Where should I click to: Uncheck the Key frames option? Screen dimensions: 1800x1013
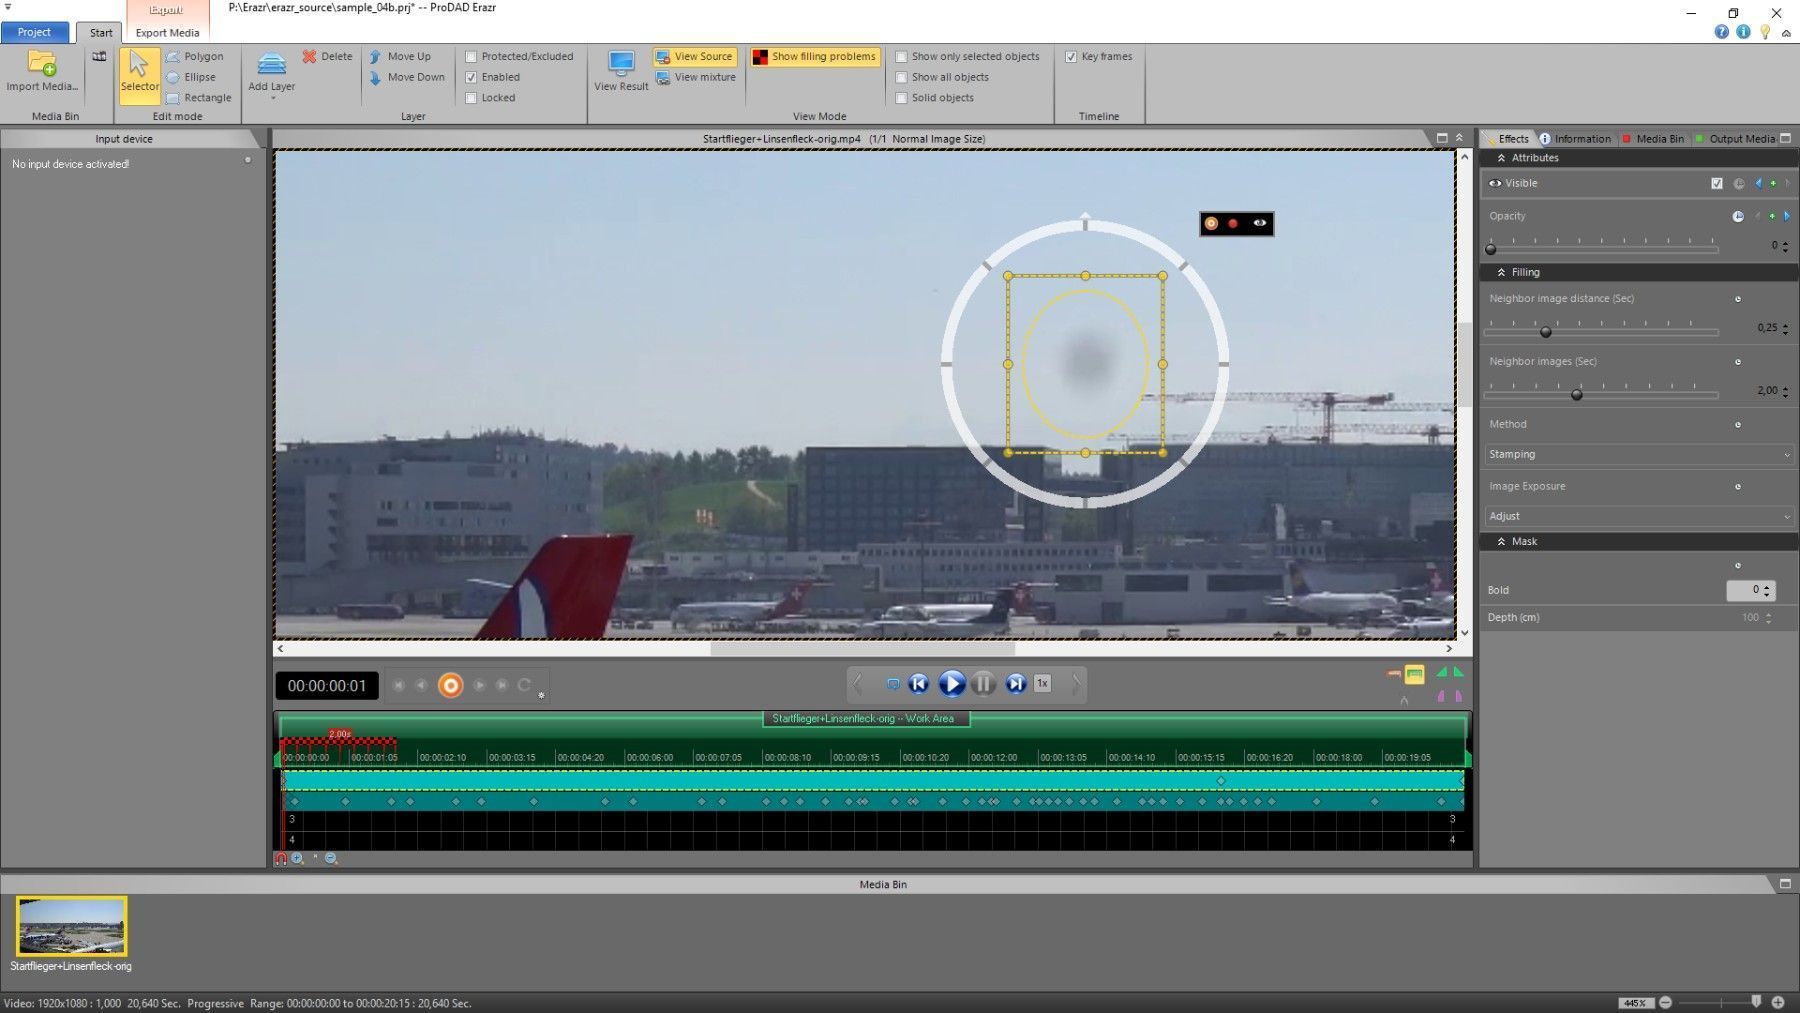pyautogui.click(x=1071, y=57)
